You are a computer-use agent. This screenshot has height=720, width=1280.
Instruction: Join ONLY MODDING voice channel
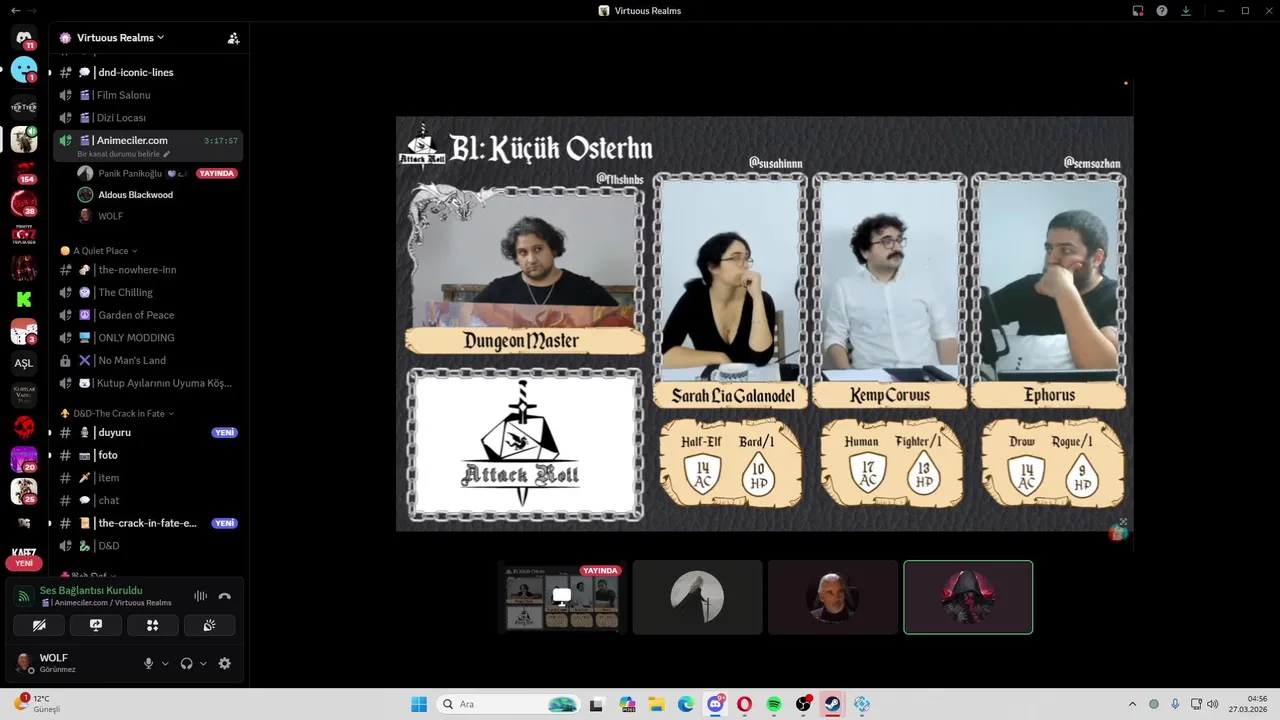tap(148, 338)
